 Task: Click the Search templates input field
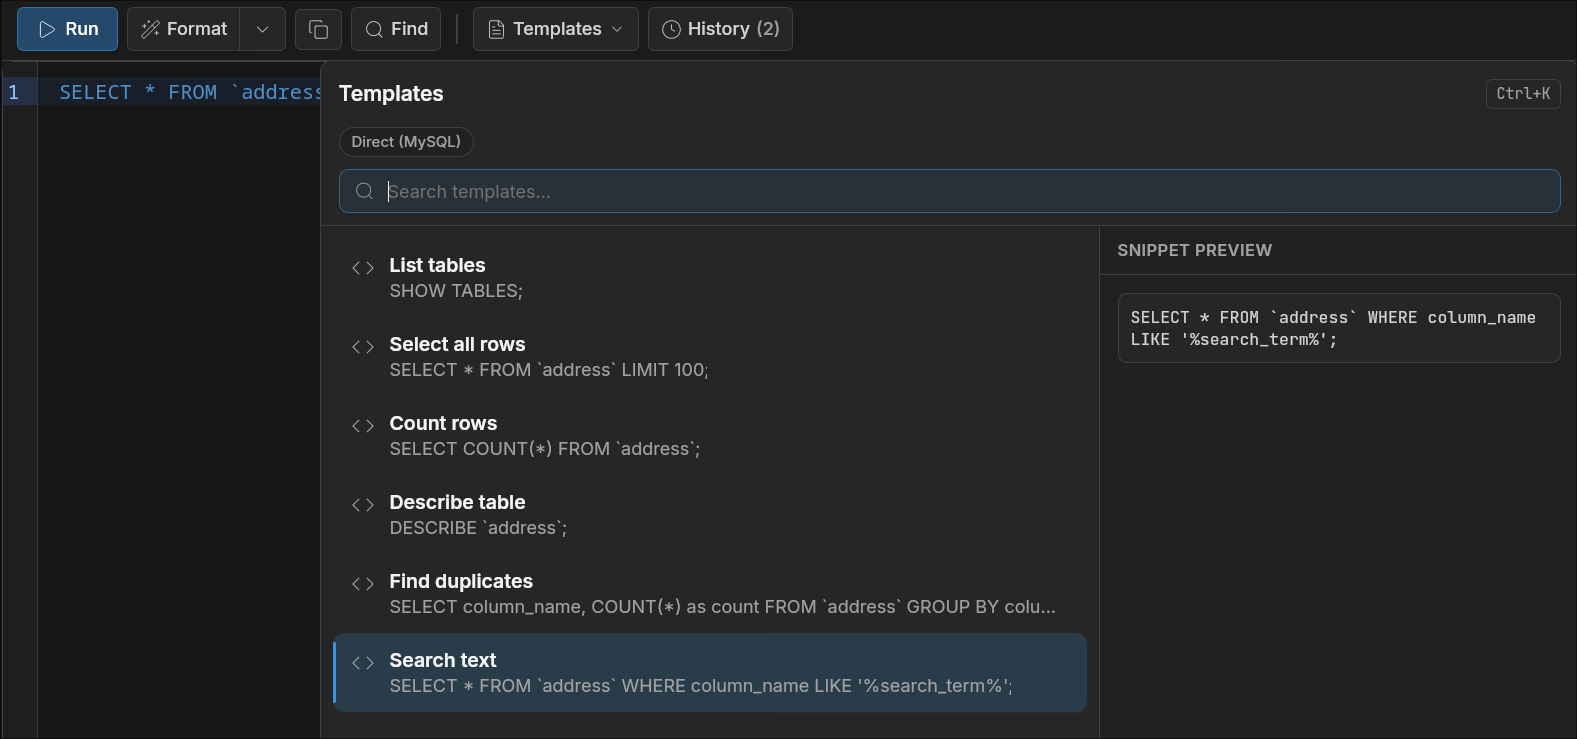[949, 191]
